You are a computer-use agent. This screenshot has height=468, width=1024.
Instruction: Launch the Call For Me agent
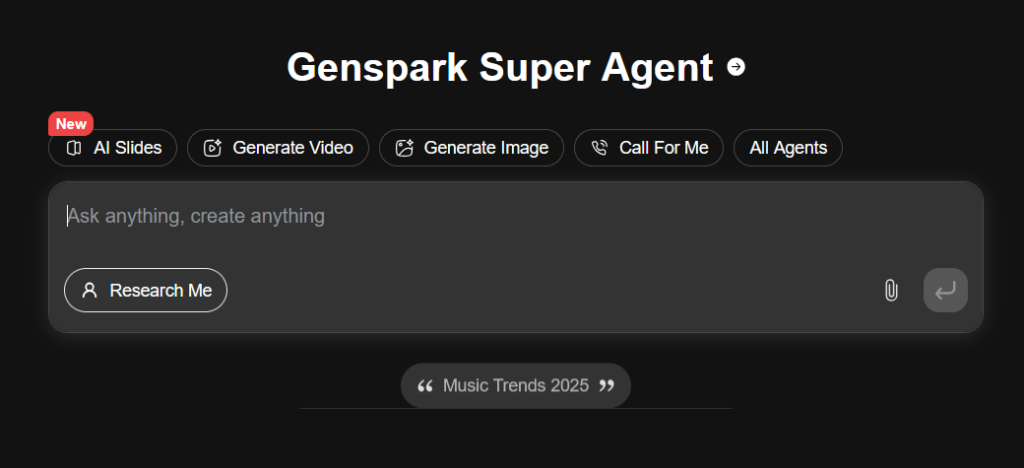pos(648,148)
